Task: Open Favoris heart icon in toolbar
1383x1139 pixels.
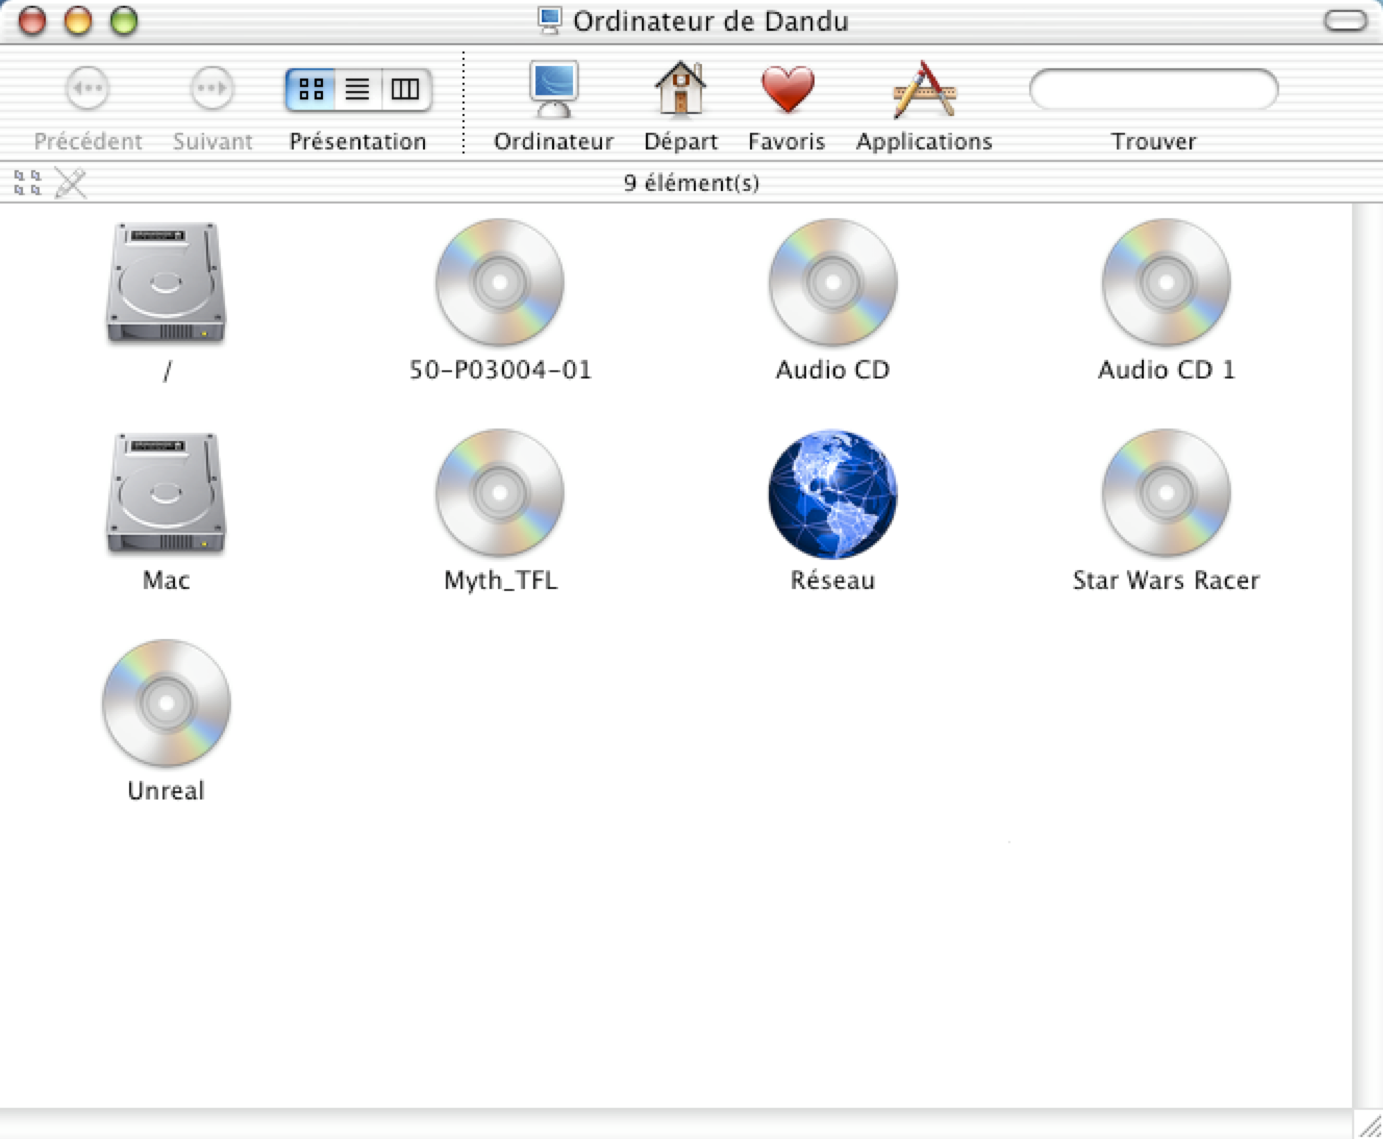Action: [x=787, y=90]
